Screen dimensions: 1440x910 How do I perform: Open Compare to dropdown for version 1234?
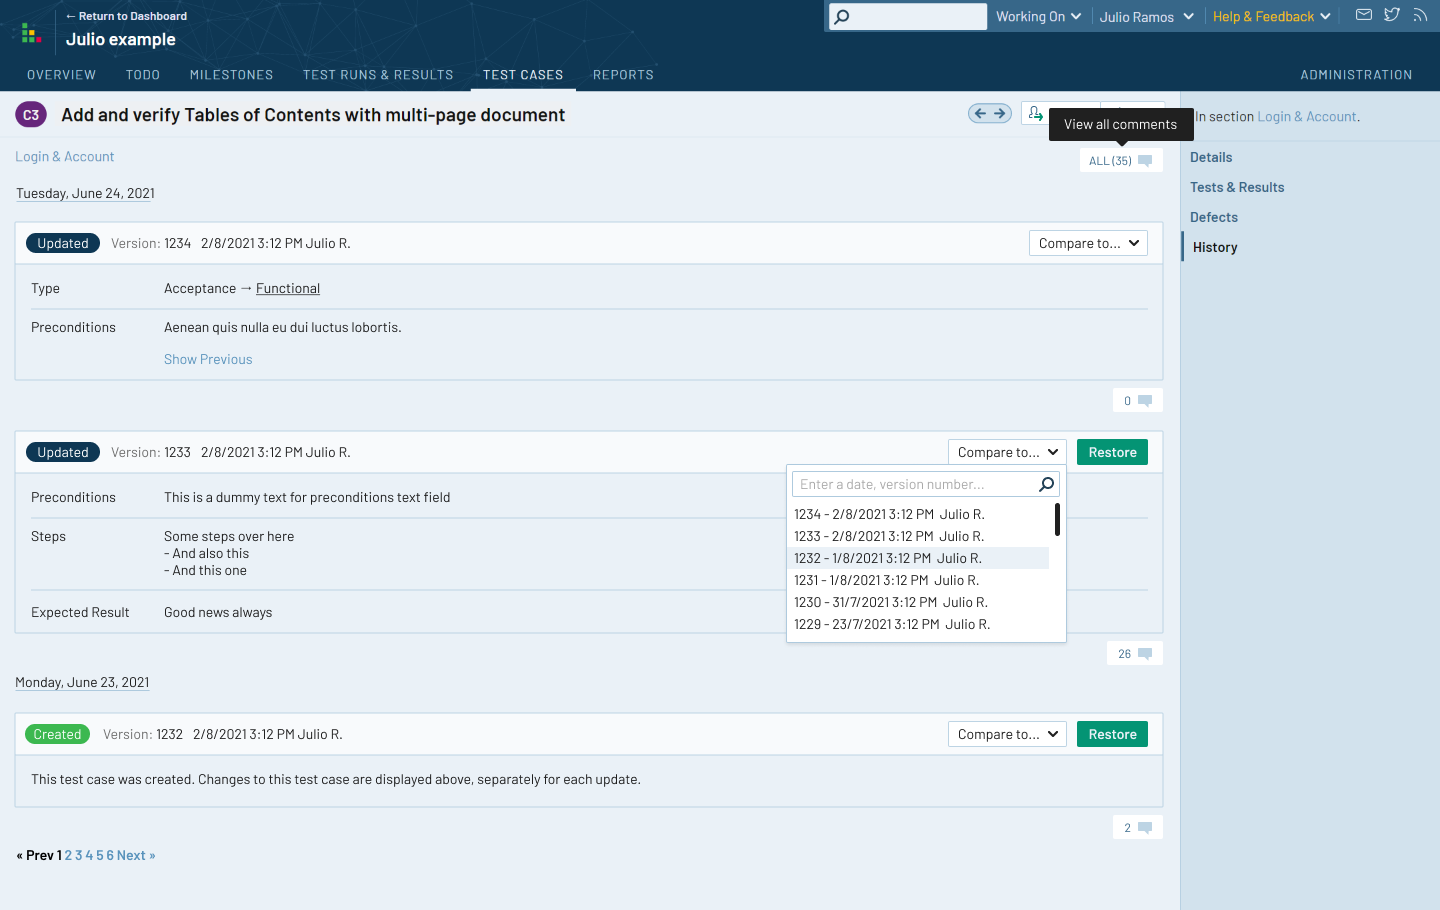point(1088,243)
